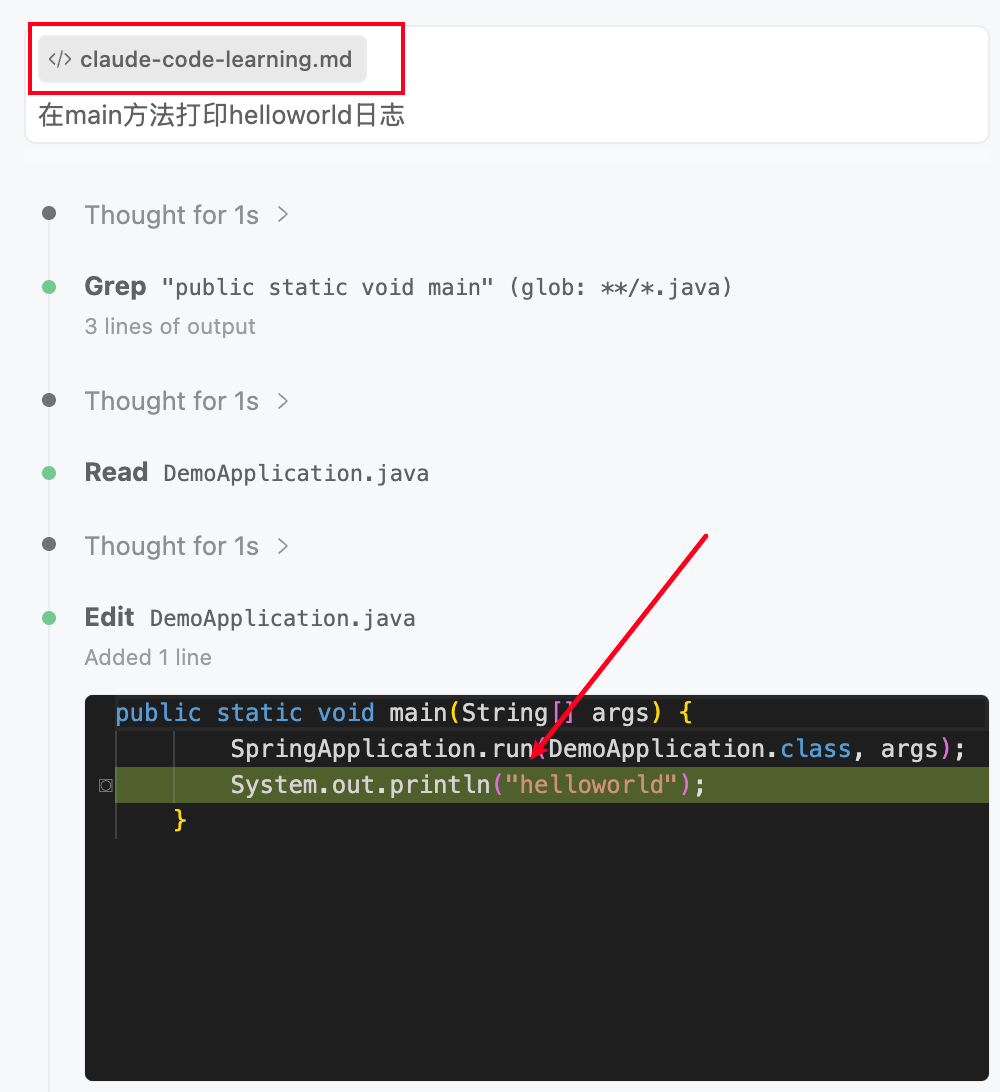Viewport: 1000px width, 1092px height.
Task: Open DemoApplication.java from the Read step
Action: tap(296, 473)
